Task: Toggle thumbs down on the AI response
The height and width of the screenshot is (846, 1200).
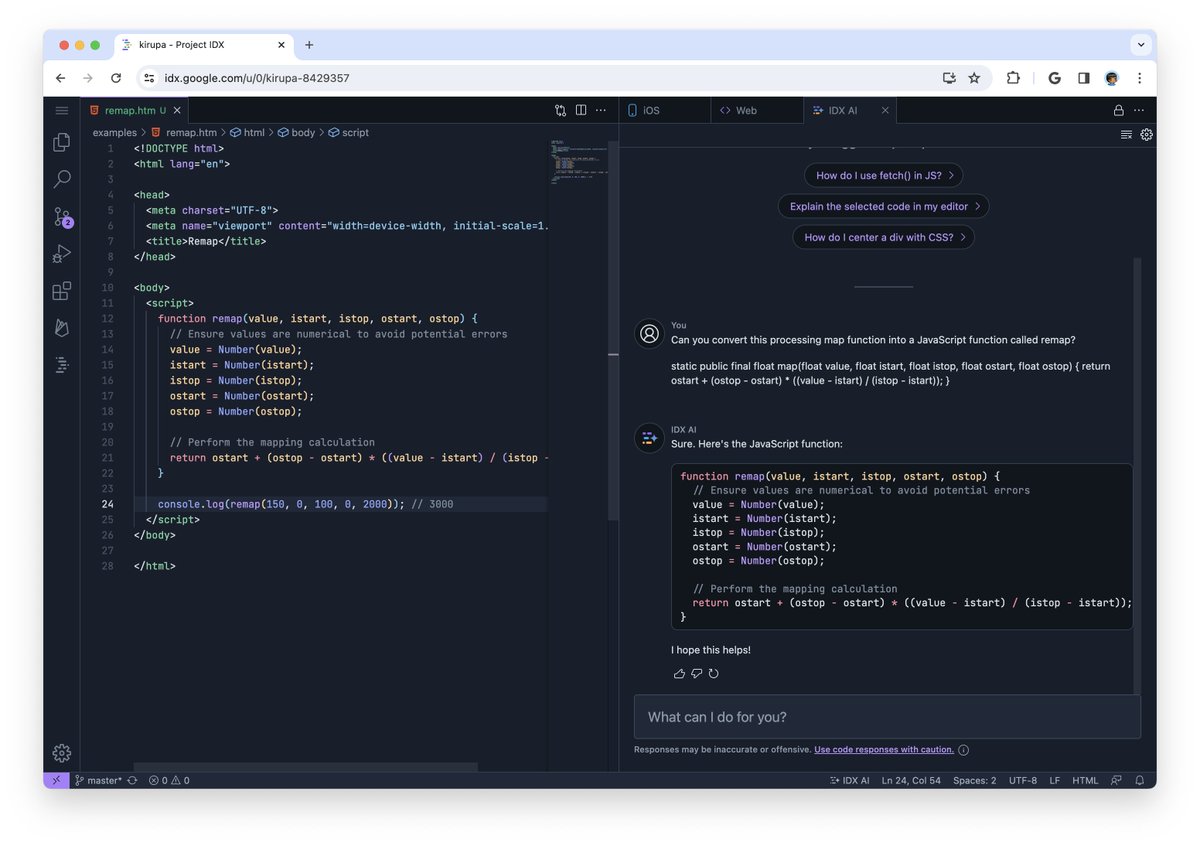Action: click(696, 673)
